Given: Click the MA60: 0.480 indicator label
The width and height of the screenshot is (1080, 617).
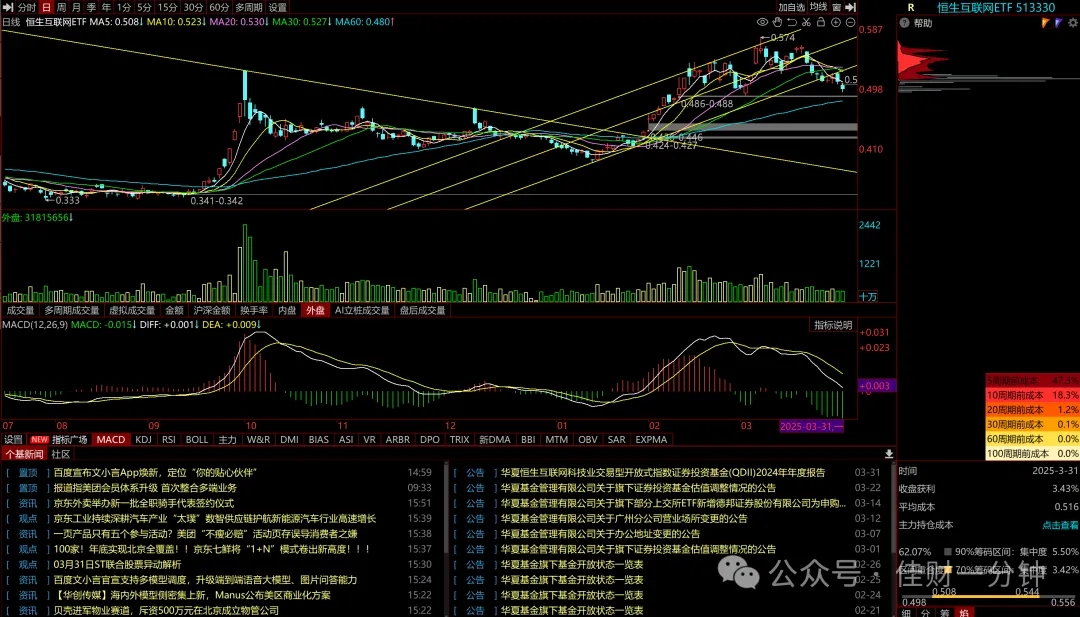Looking at the screenshot, I should (364, 22).
